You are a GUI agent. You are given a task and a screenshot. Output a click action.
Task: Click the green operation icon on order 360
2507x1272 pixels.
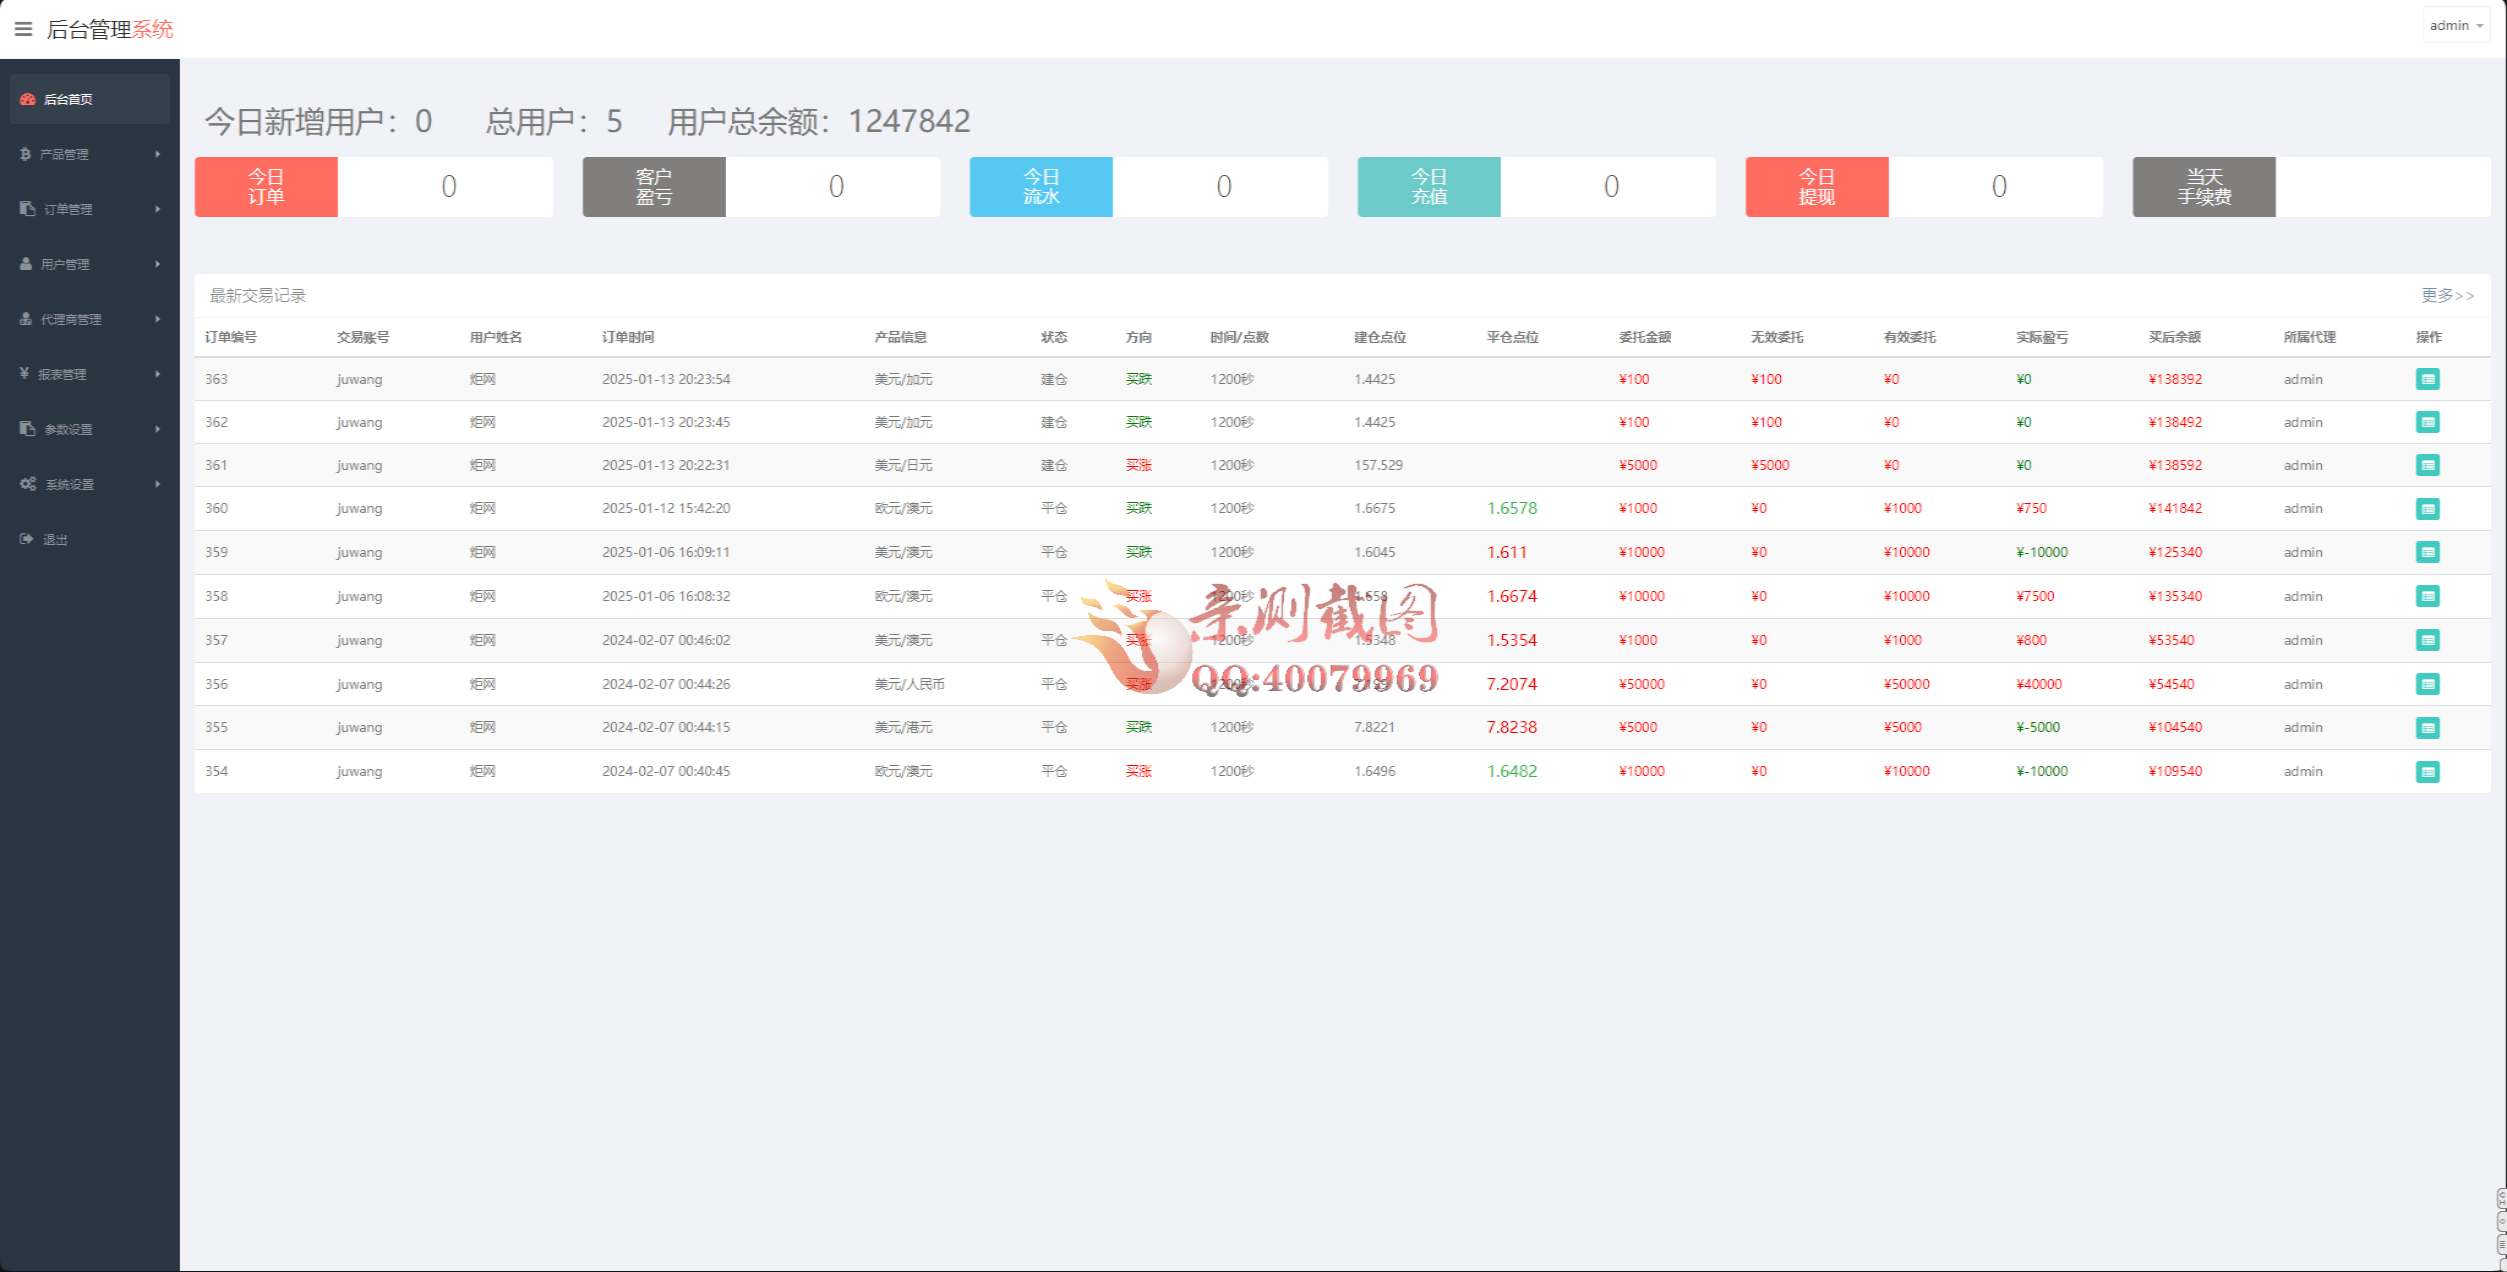point(2428,508)
